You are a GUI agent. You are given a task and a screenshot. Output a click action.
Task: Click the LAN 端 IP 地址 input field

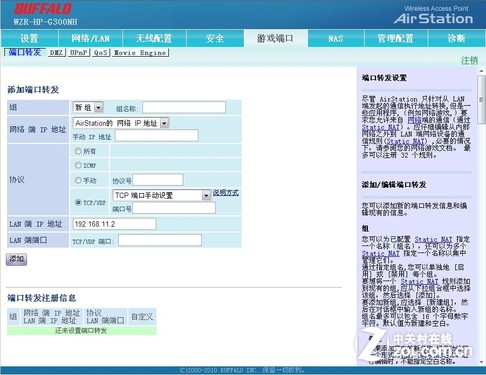pyautogui.click(x=114, y=224)
